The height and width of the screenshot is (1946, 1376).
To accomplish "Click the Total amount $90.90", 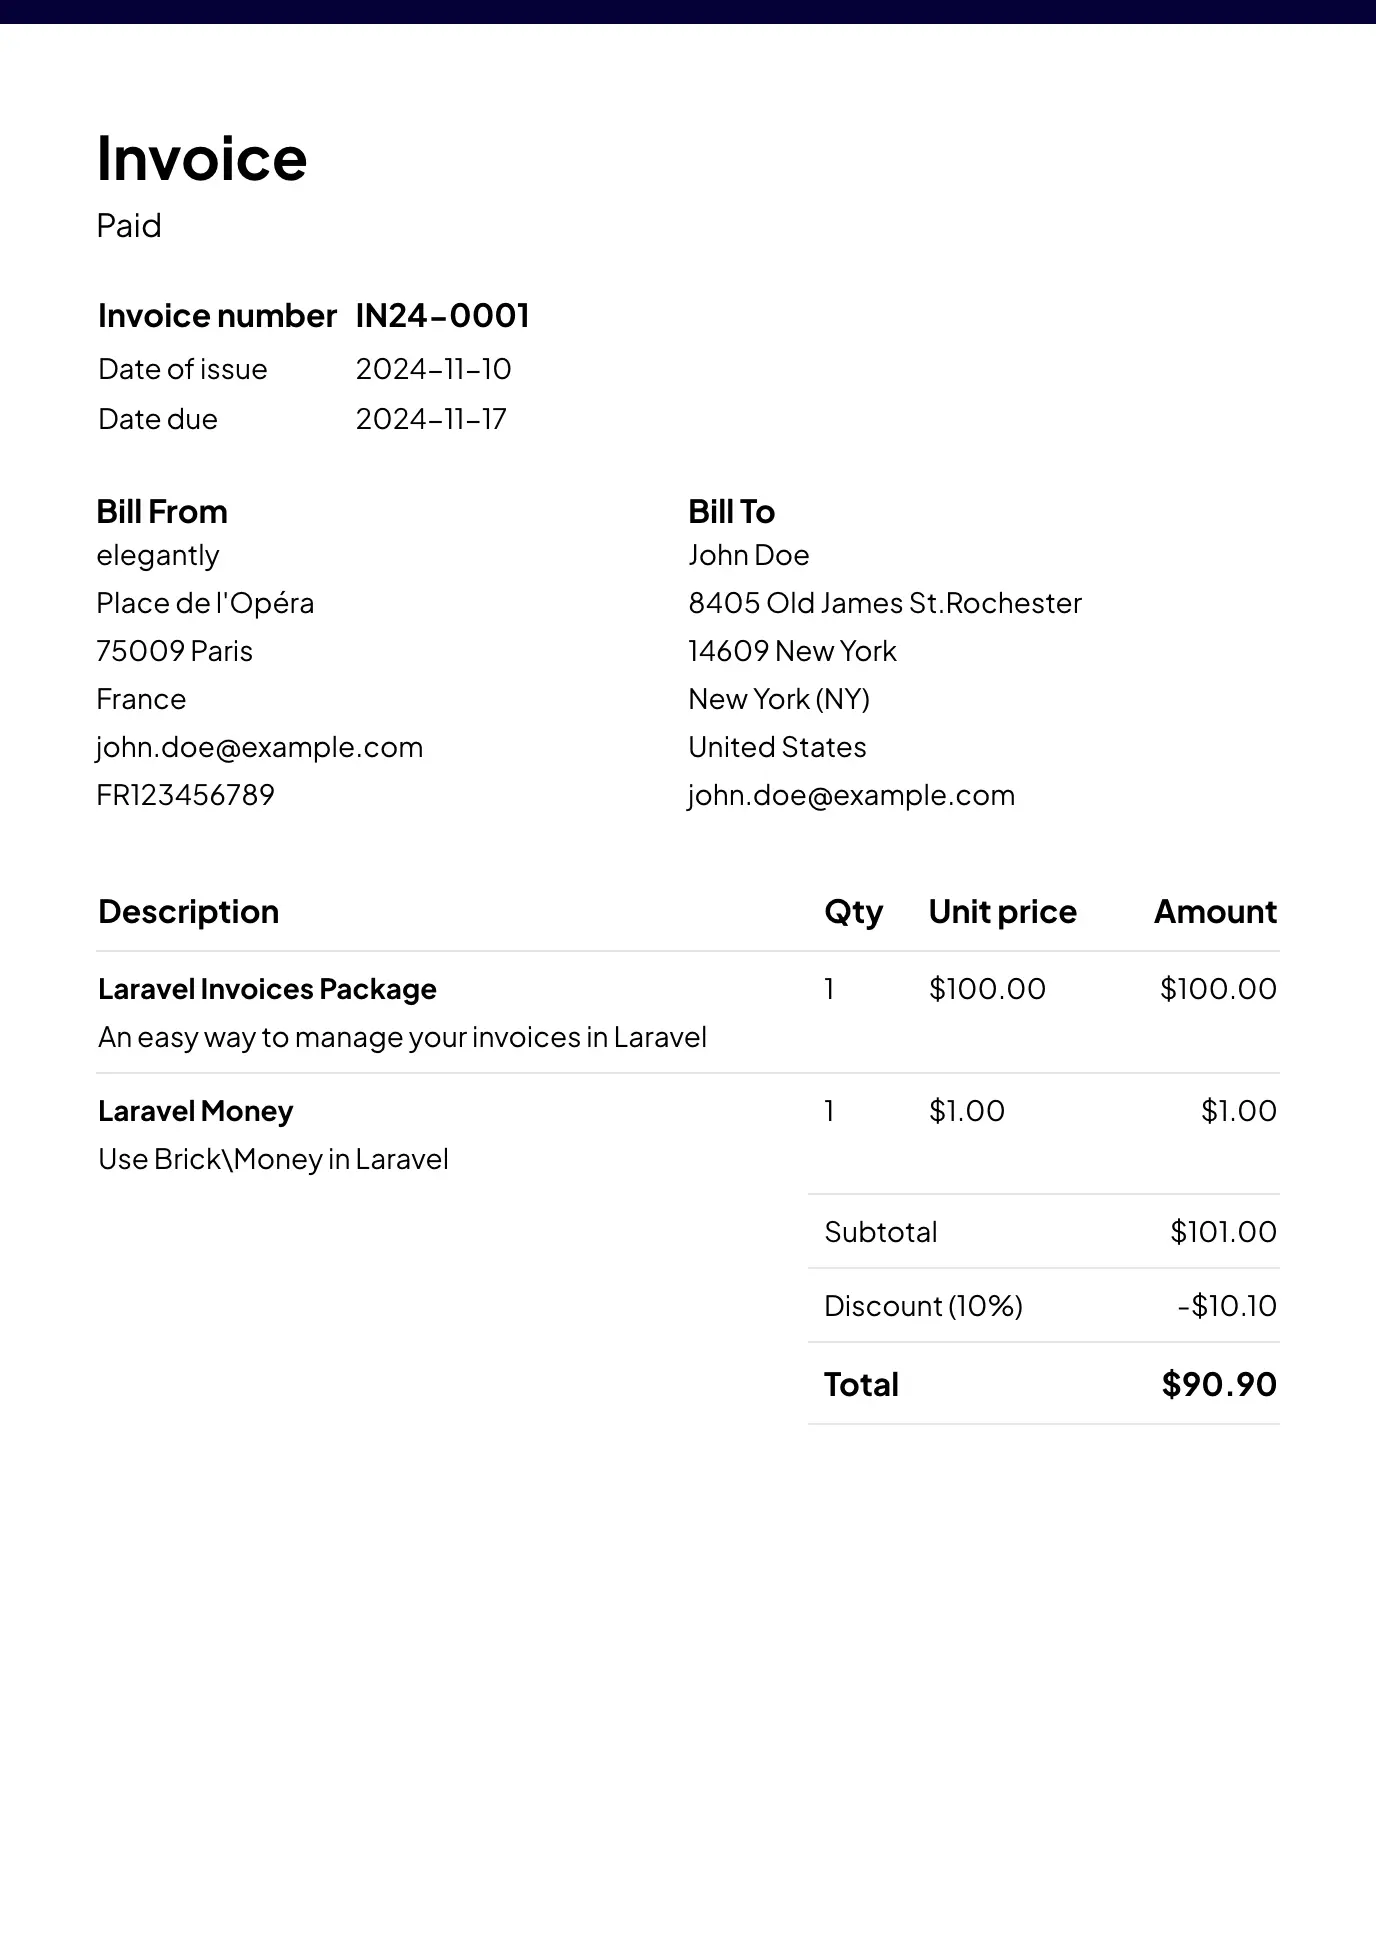I will pyautogui.click(x=1219, y=1385).
